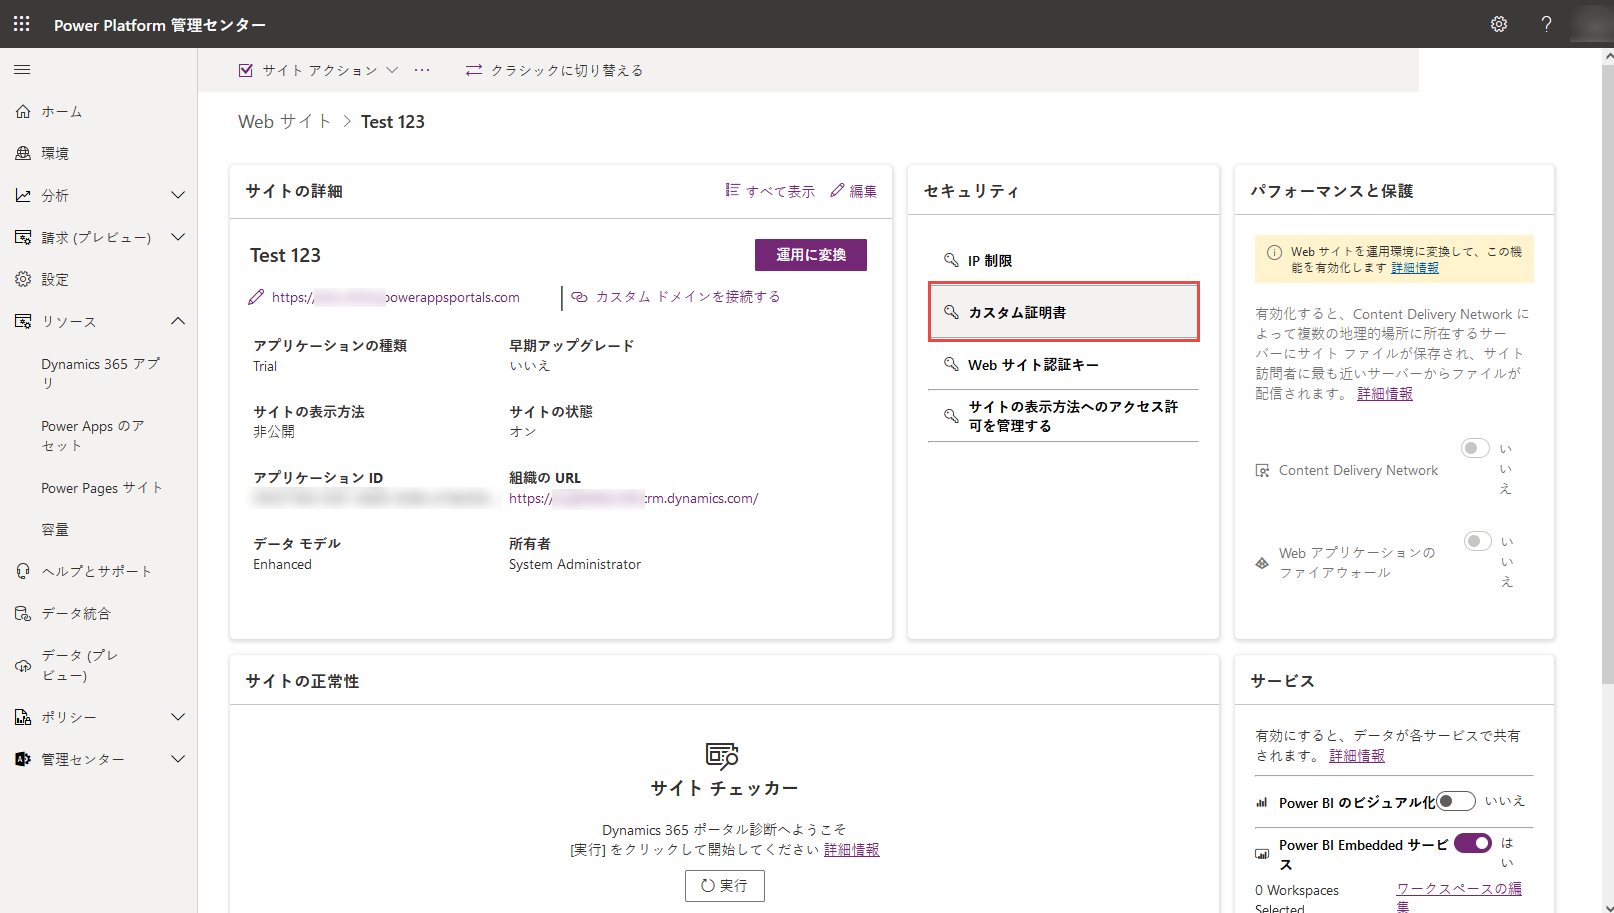
Task: Disable the Power BI Embedded サービス switch
Action: point(1473,843)
